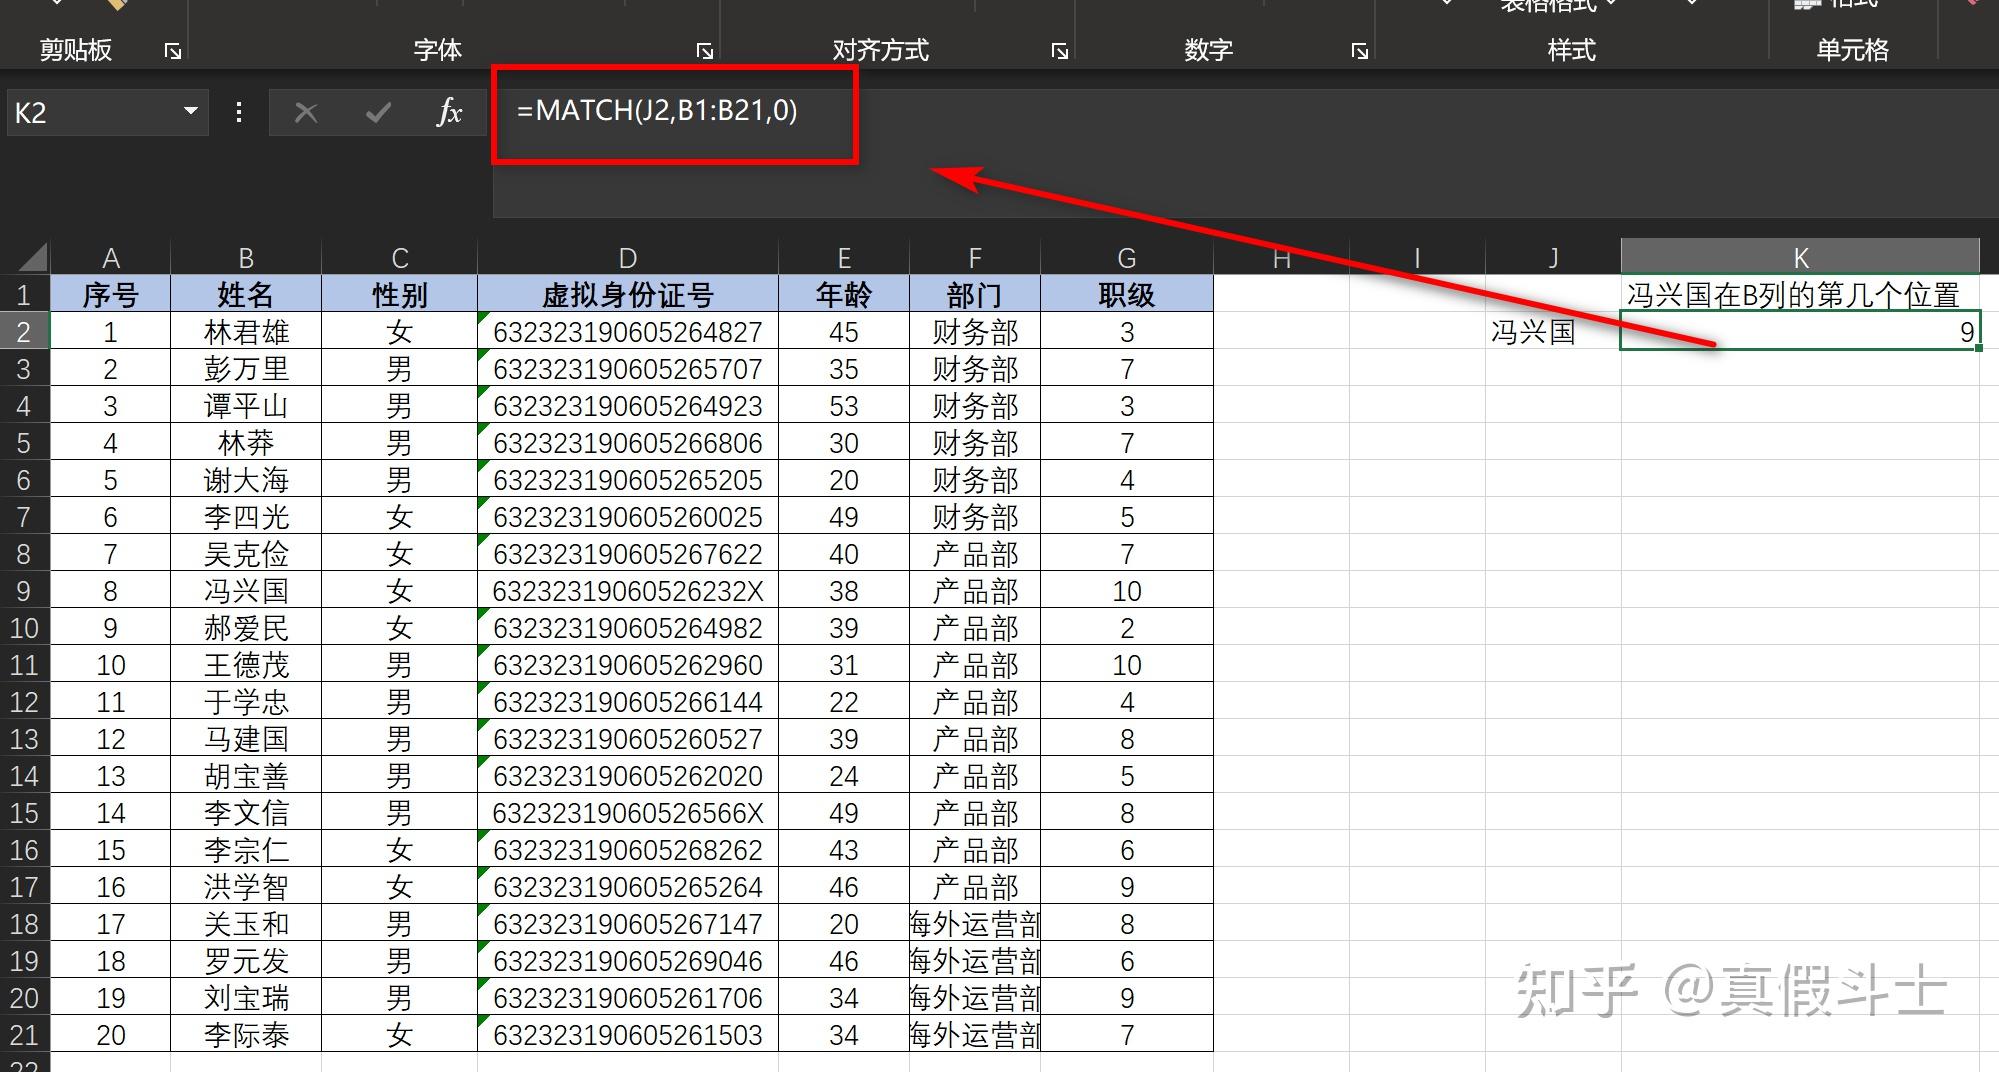Select column H header
Screen dimensions: 1999x1072
[1282, 258]
